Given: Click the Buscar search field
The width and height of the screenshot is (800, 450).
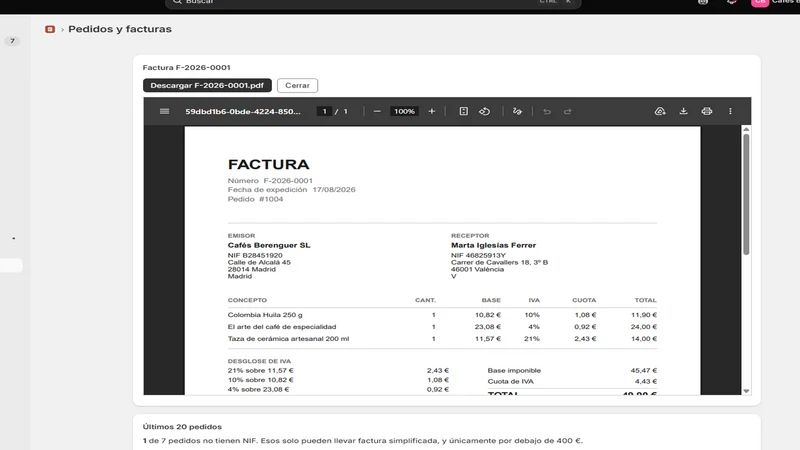Looking at the screenshot, I should coord(373,3).
